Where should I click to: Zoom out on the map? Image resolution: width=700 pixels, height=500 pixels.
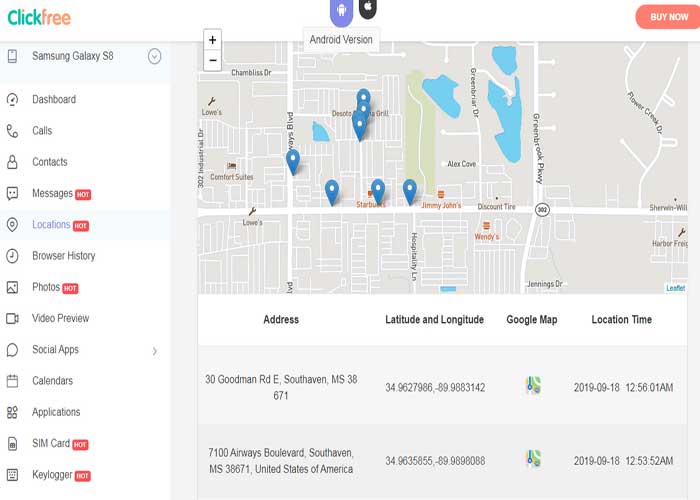coord(212,60)
